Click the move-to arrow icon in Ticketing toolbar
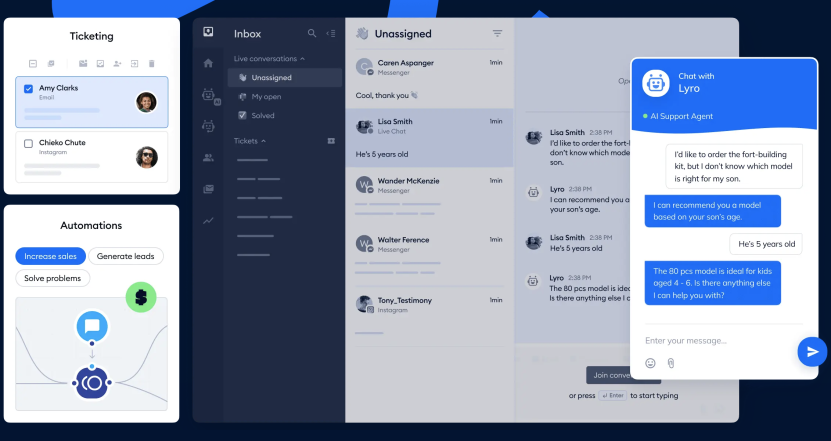Image resolution: width=831 pixels, height=441 pixels. [x=135, y=64]
